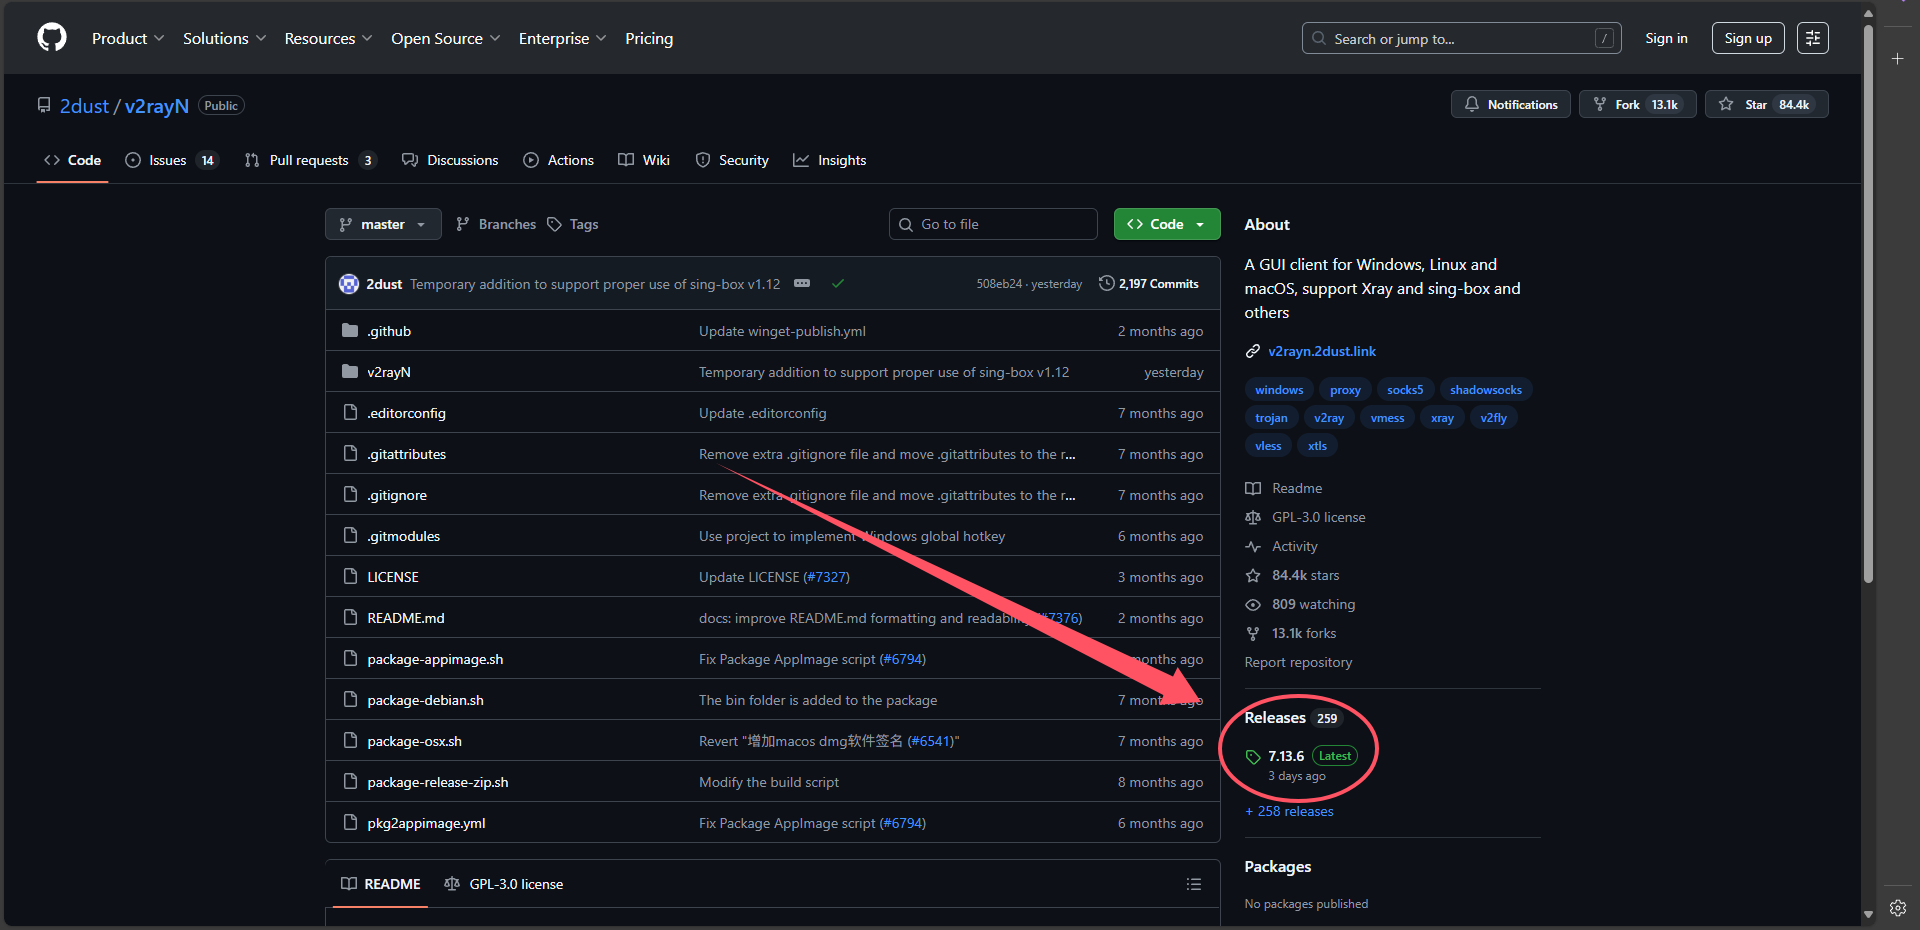
Task: Click the xtls topic tag
Action: click(1317, 446)
